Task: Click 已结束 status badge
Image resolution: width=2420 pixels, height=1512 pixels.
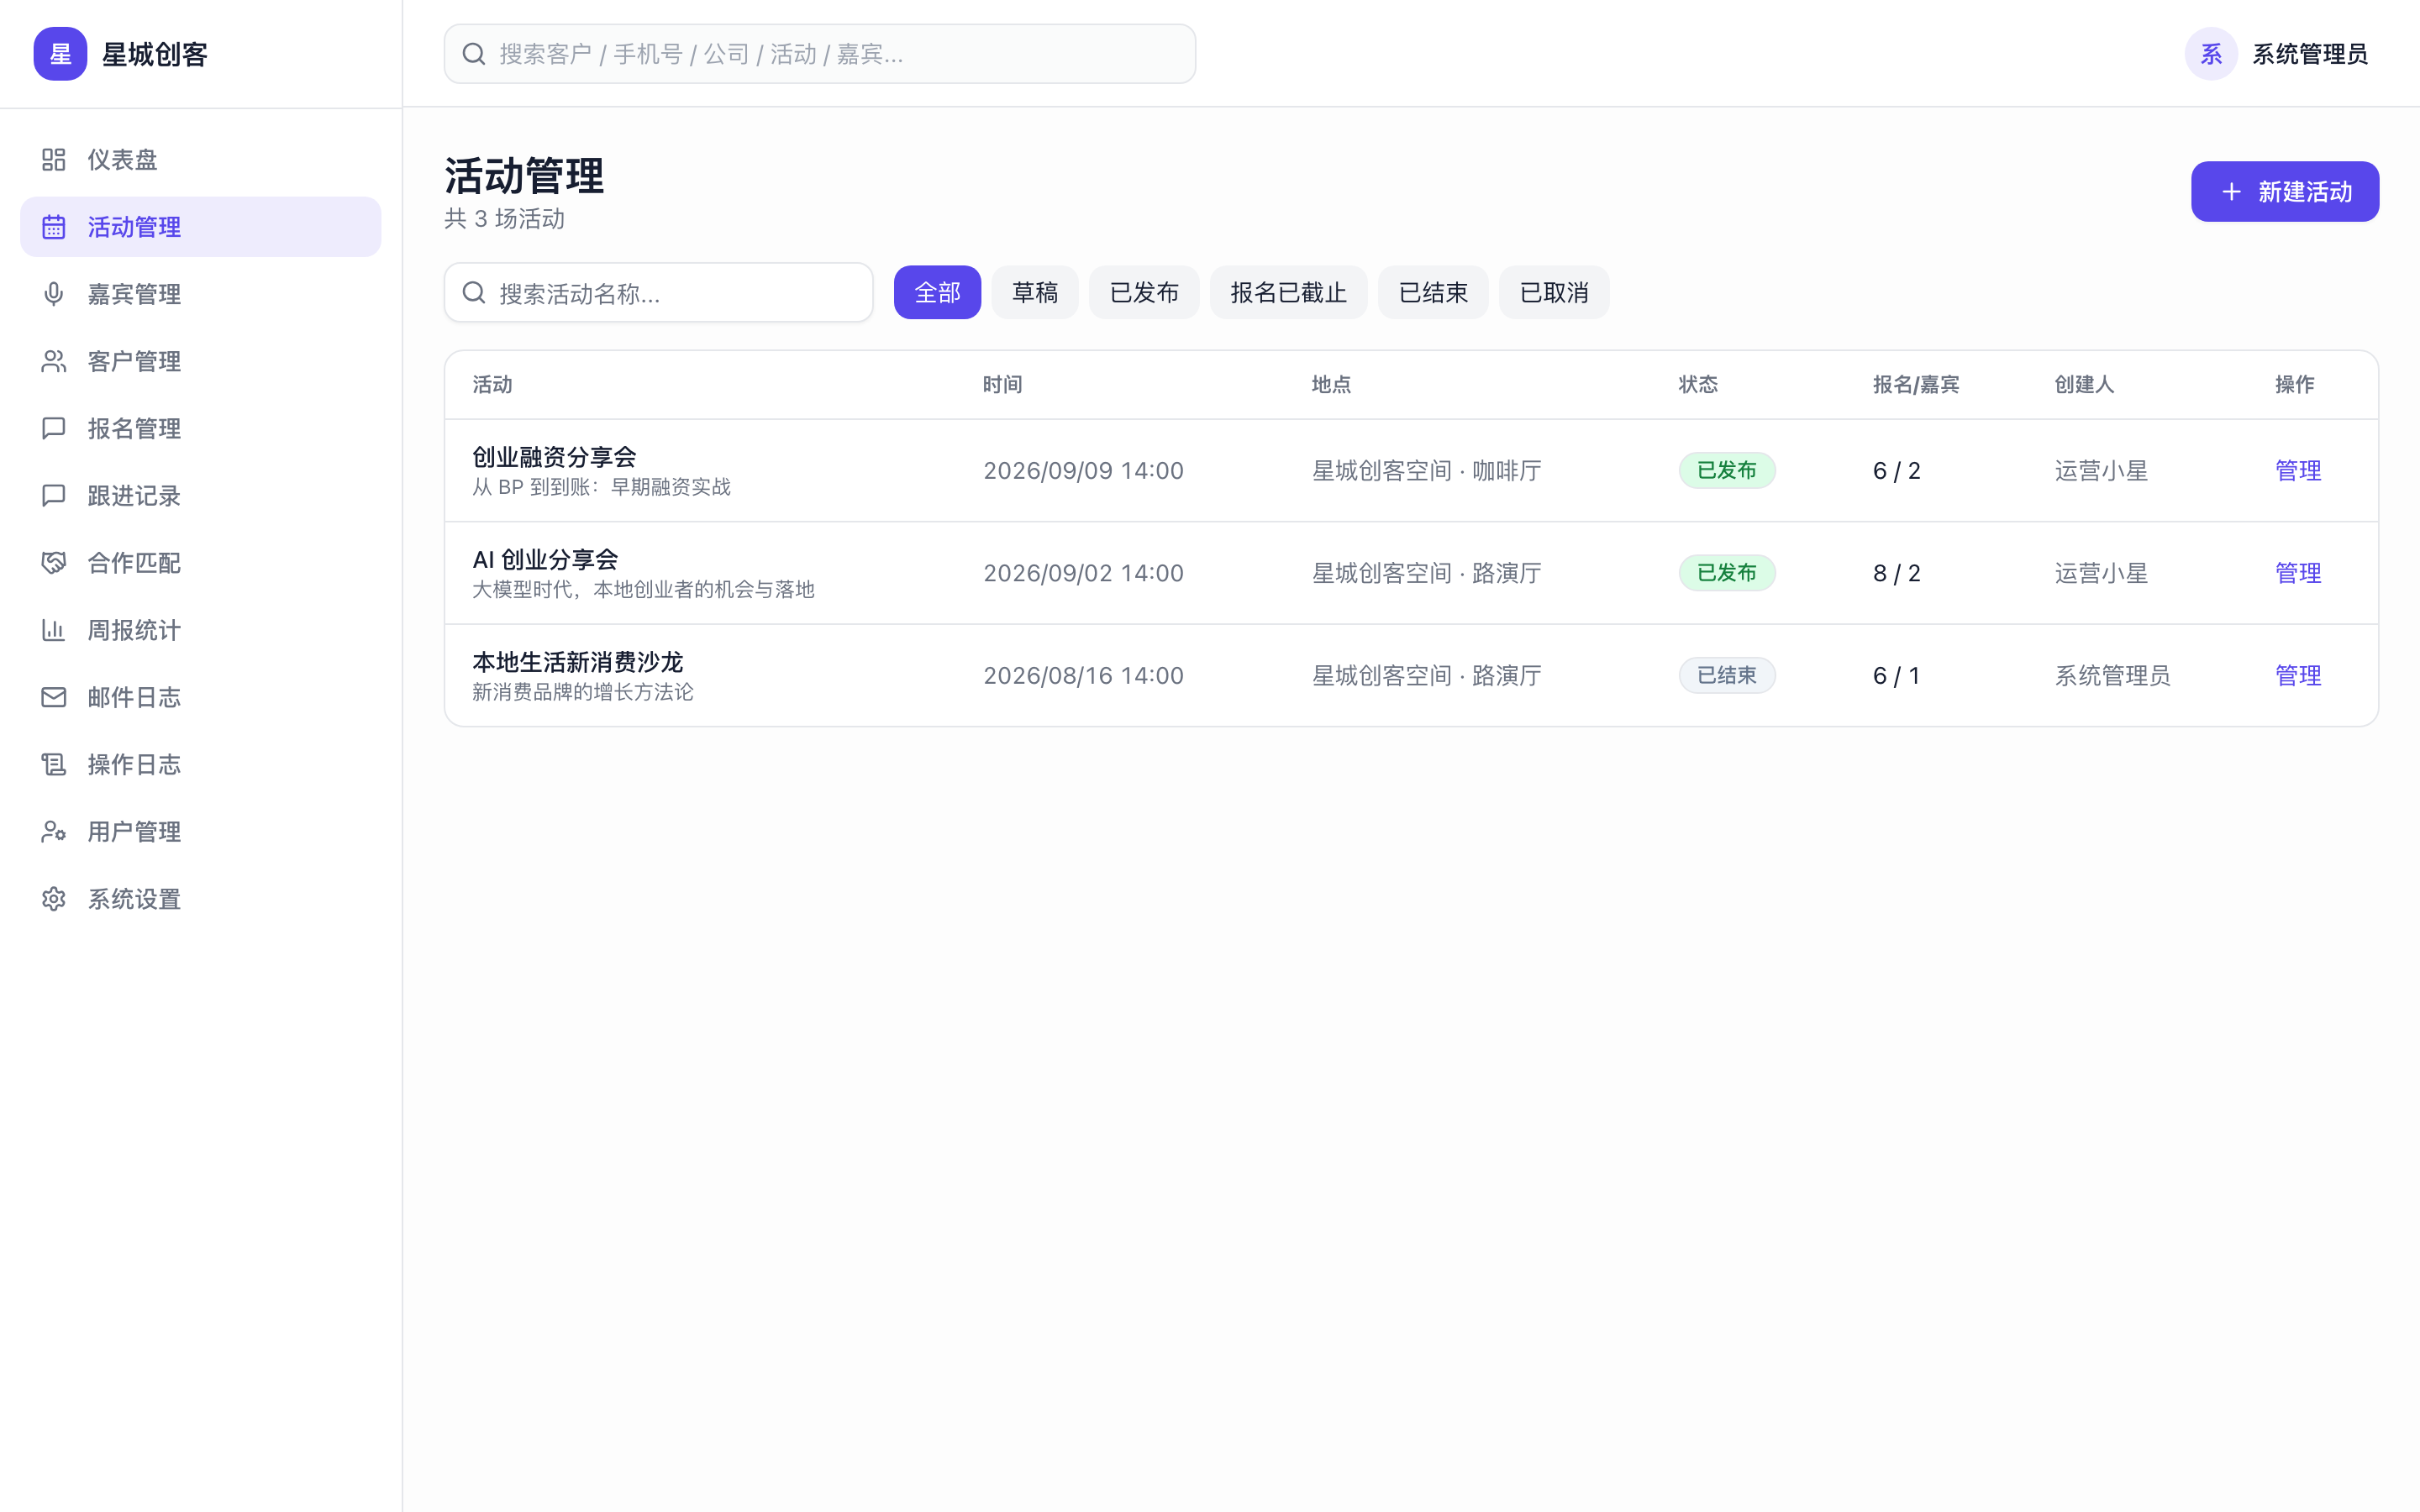Action: pos(1727,675)
